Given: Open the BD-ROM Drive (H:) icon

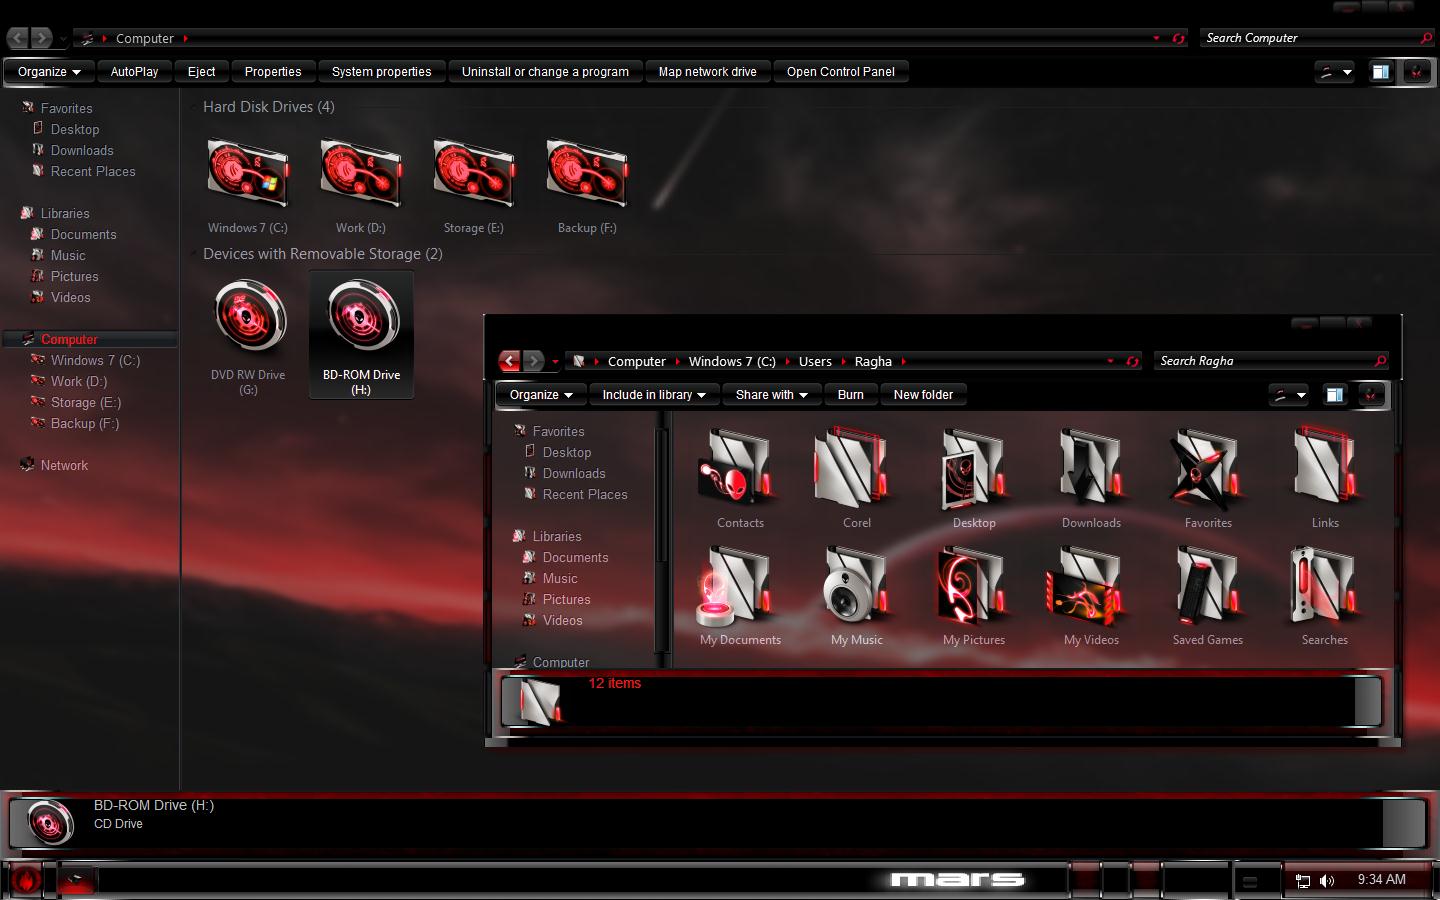Looking at the screenshot, I should pos(361,318).
